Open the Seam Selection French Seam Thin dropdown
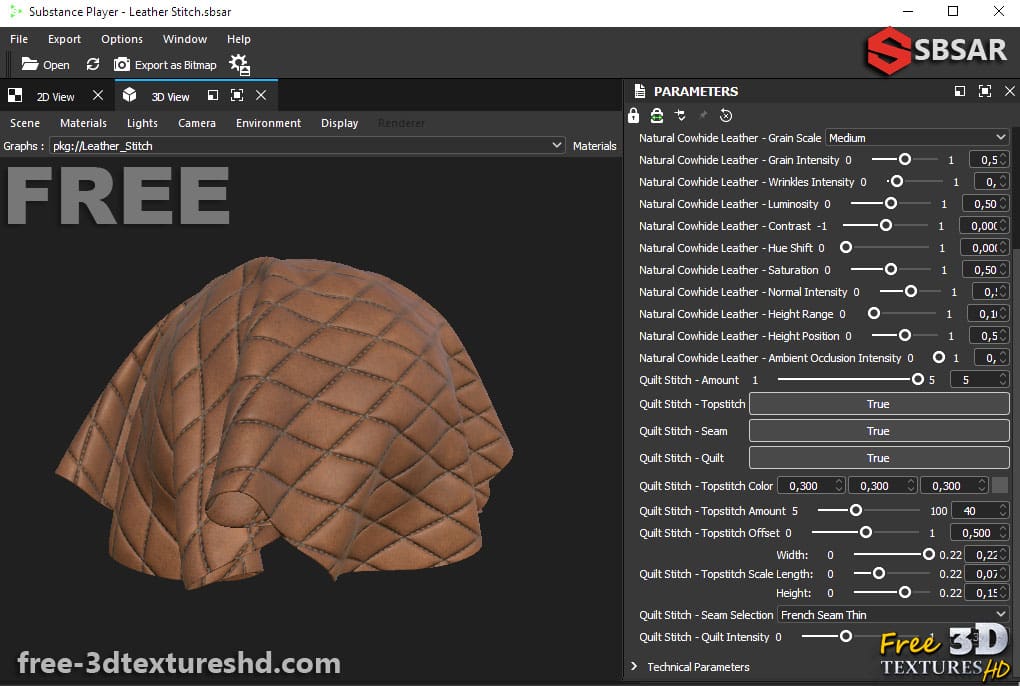Viewport: 1020px width, 686px height. pyautogui.click(x=893, y=614)
